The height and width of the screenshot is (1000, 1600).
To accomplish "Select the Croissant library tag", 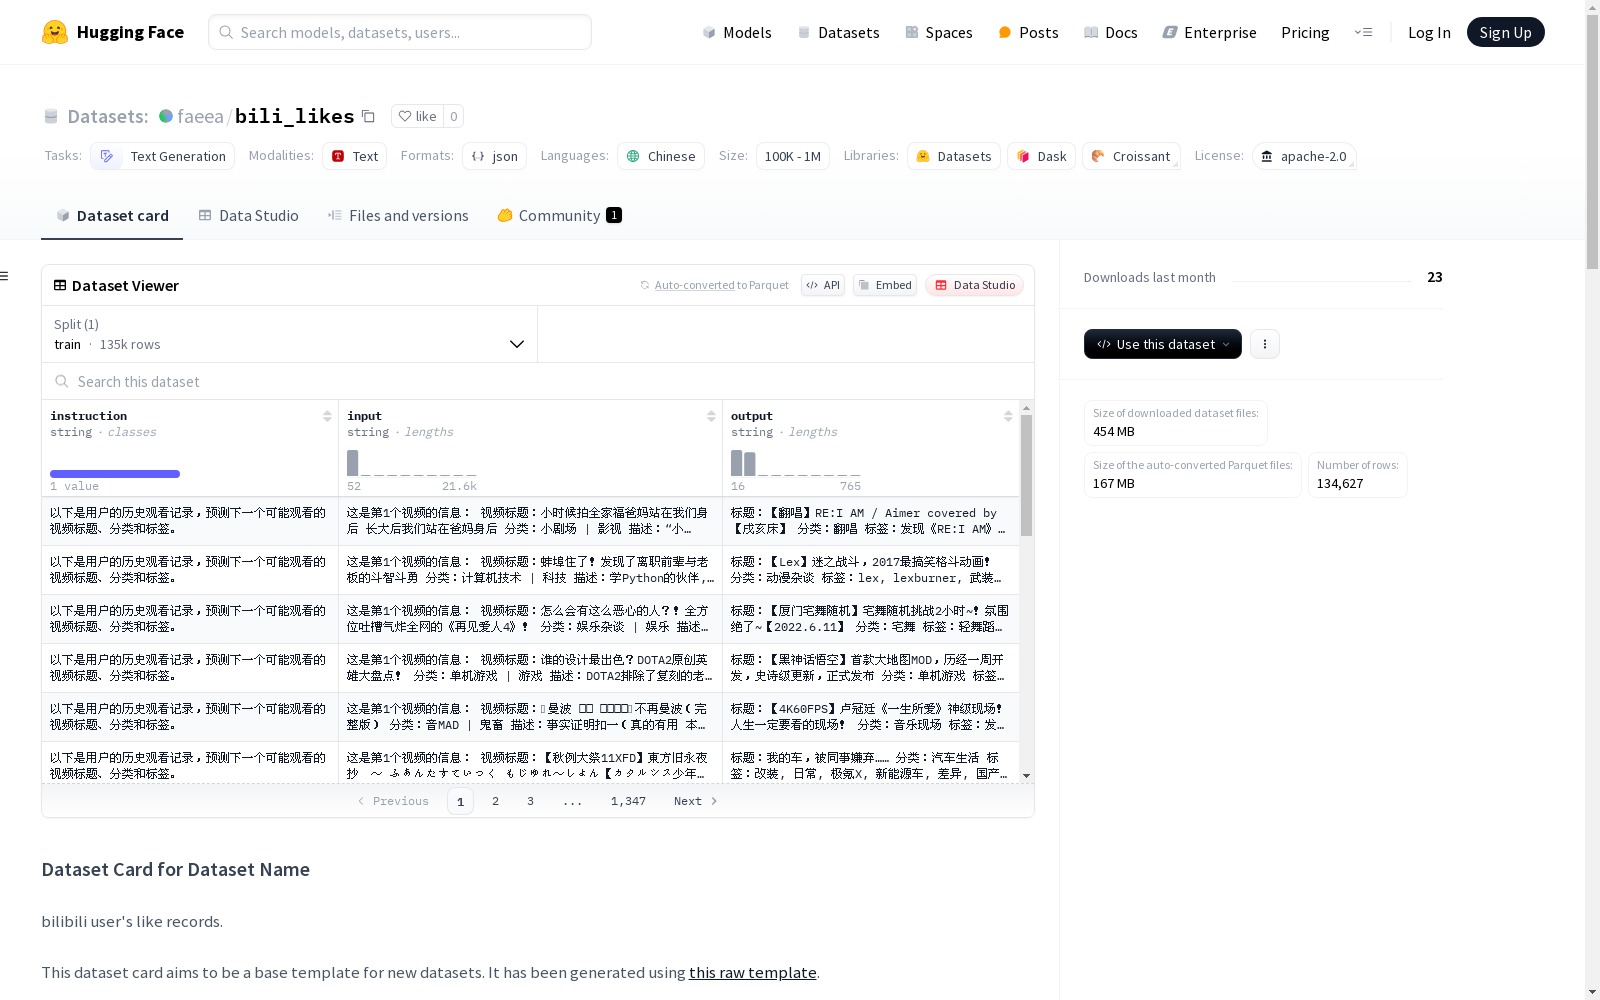I will 1131,156.
